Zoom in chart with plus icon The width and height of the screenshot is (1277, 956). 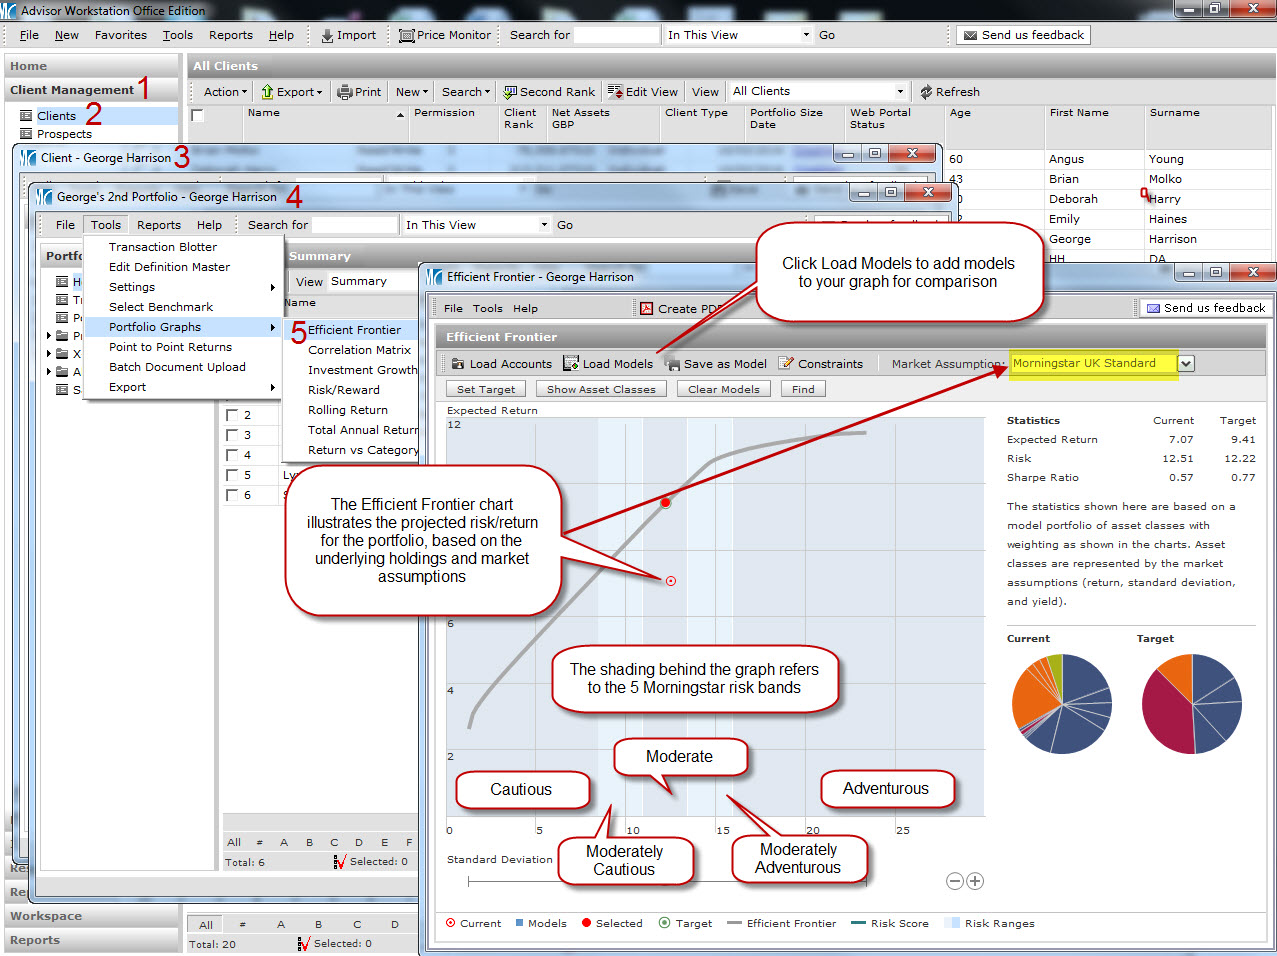[x=975, y=881]
